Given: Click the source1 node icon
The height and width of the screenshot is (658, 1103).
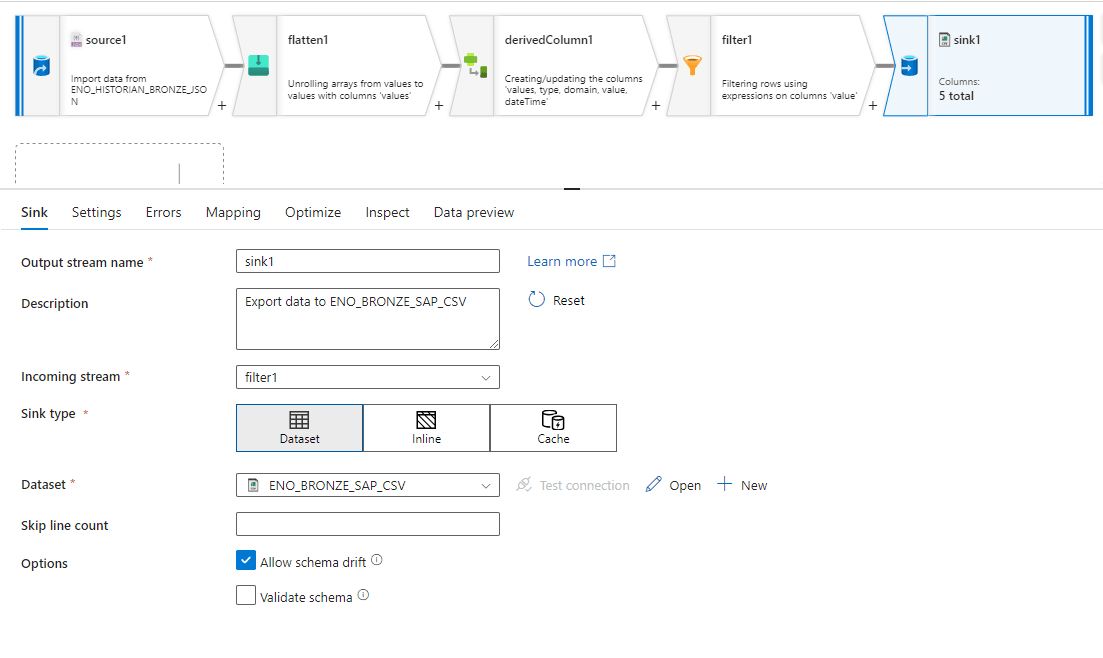Looking at the screenshot, I should pos(41,66).
